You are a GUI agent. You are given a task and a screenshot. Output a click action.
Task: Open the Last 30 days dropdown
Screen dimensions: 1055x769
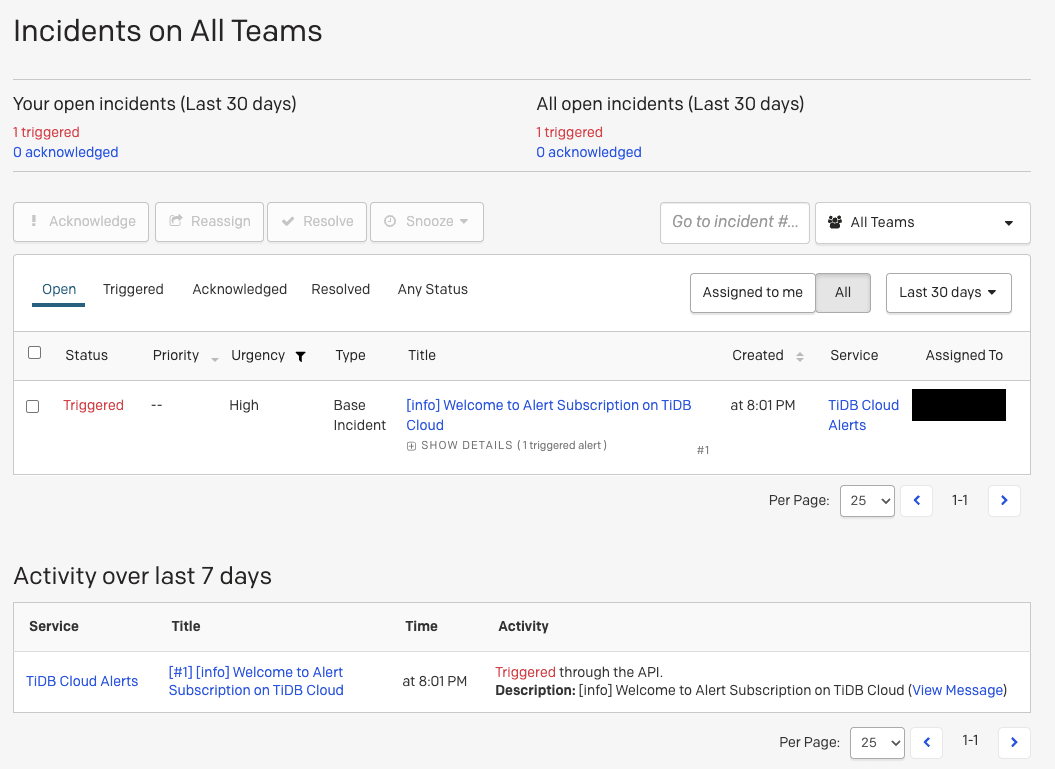948,293
